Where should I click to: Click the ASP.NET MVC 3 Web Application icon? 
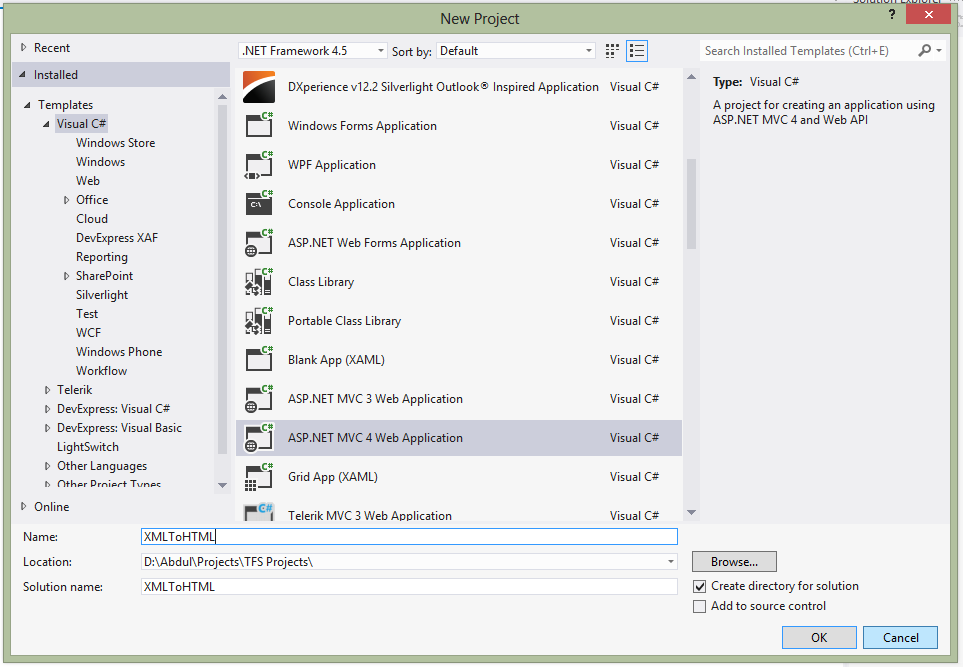point(259,399)
